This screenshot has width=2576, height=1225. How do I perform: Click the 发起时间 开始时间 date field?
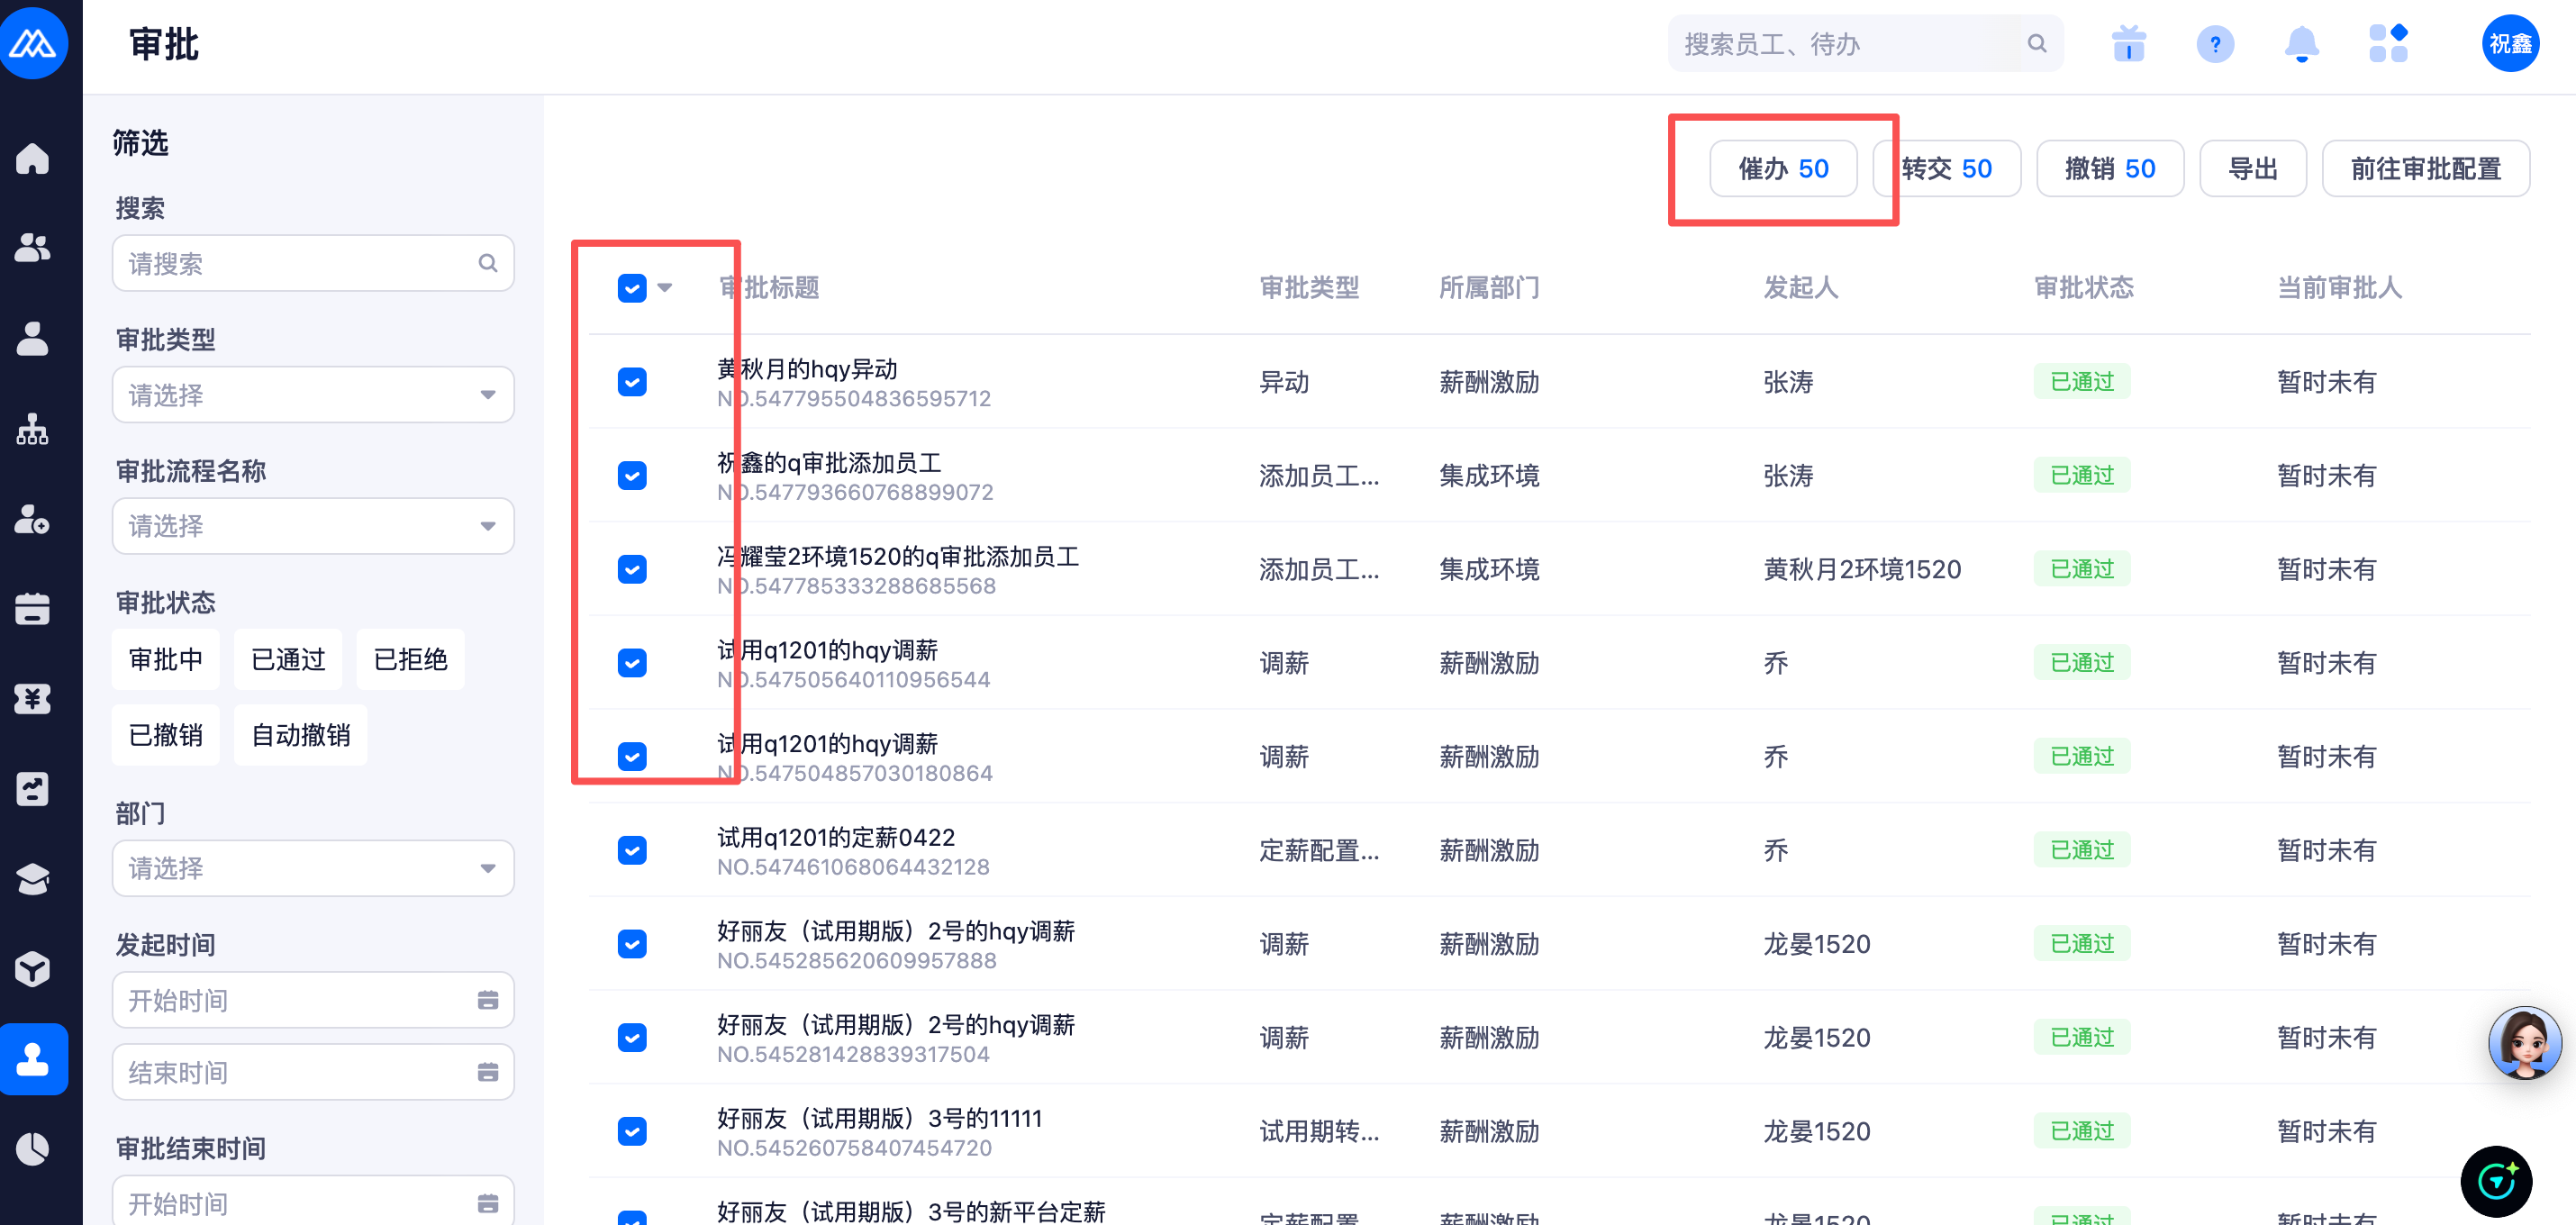(x=313, y=1000)
